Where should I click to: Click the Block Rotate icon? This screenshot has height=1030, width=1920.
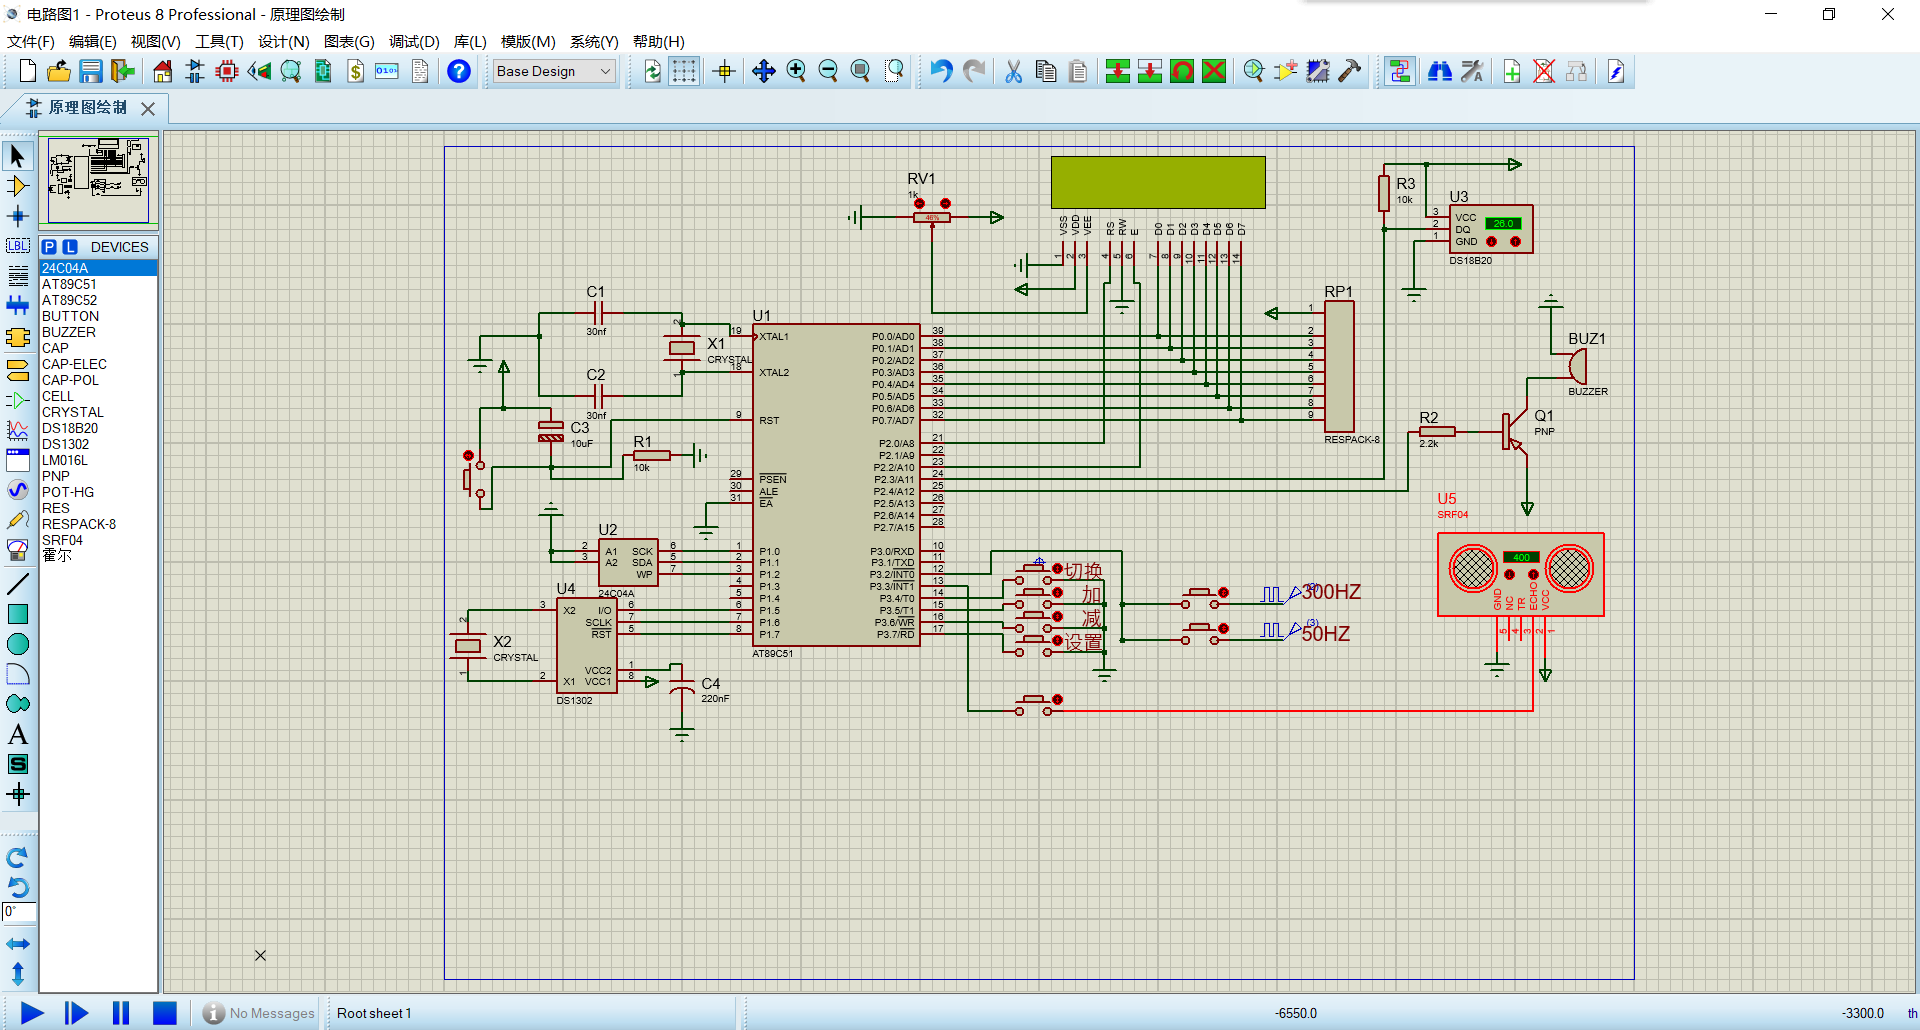point(1182,71)
